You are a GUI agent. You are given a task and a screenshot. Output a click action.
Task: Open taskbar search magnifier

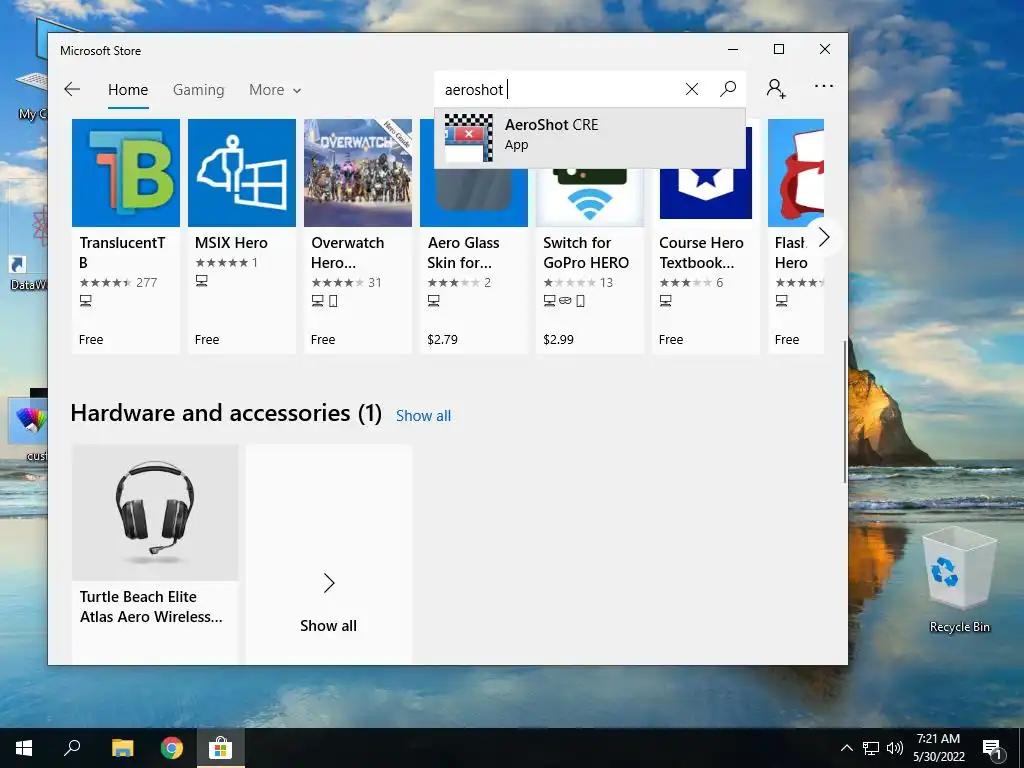[x=72, y=748]
